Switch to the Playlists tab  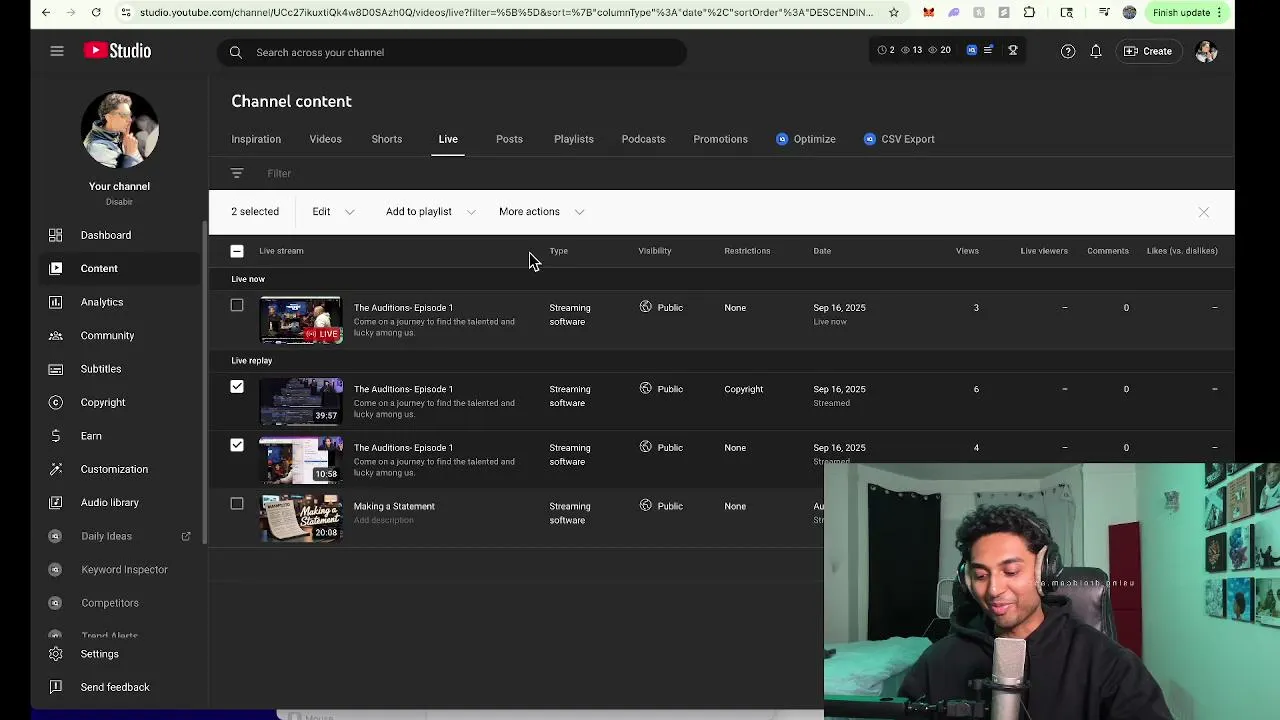pyautogui.click(x=574, y=139)
